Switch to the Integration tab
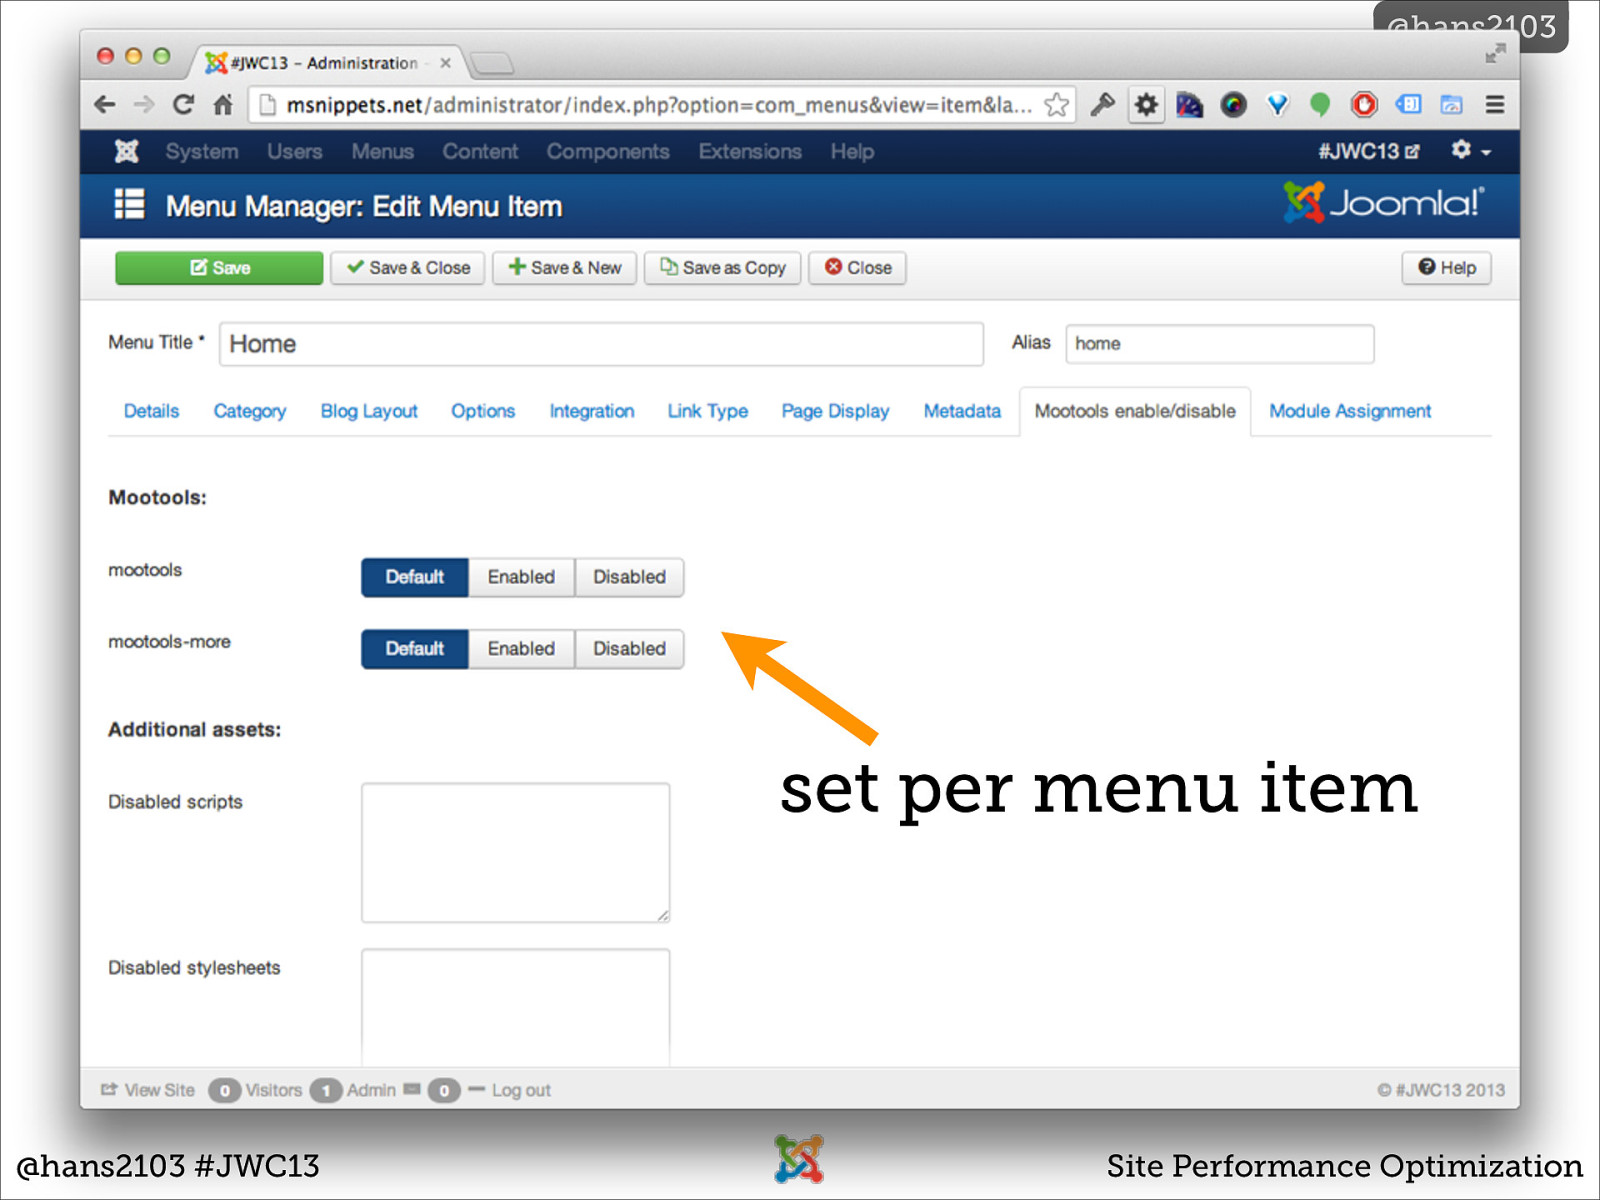The width and height of the screenshot is (1600, 1200). click(x=592, y=411)
